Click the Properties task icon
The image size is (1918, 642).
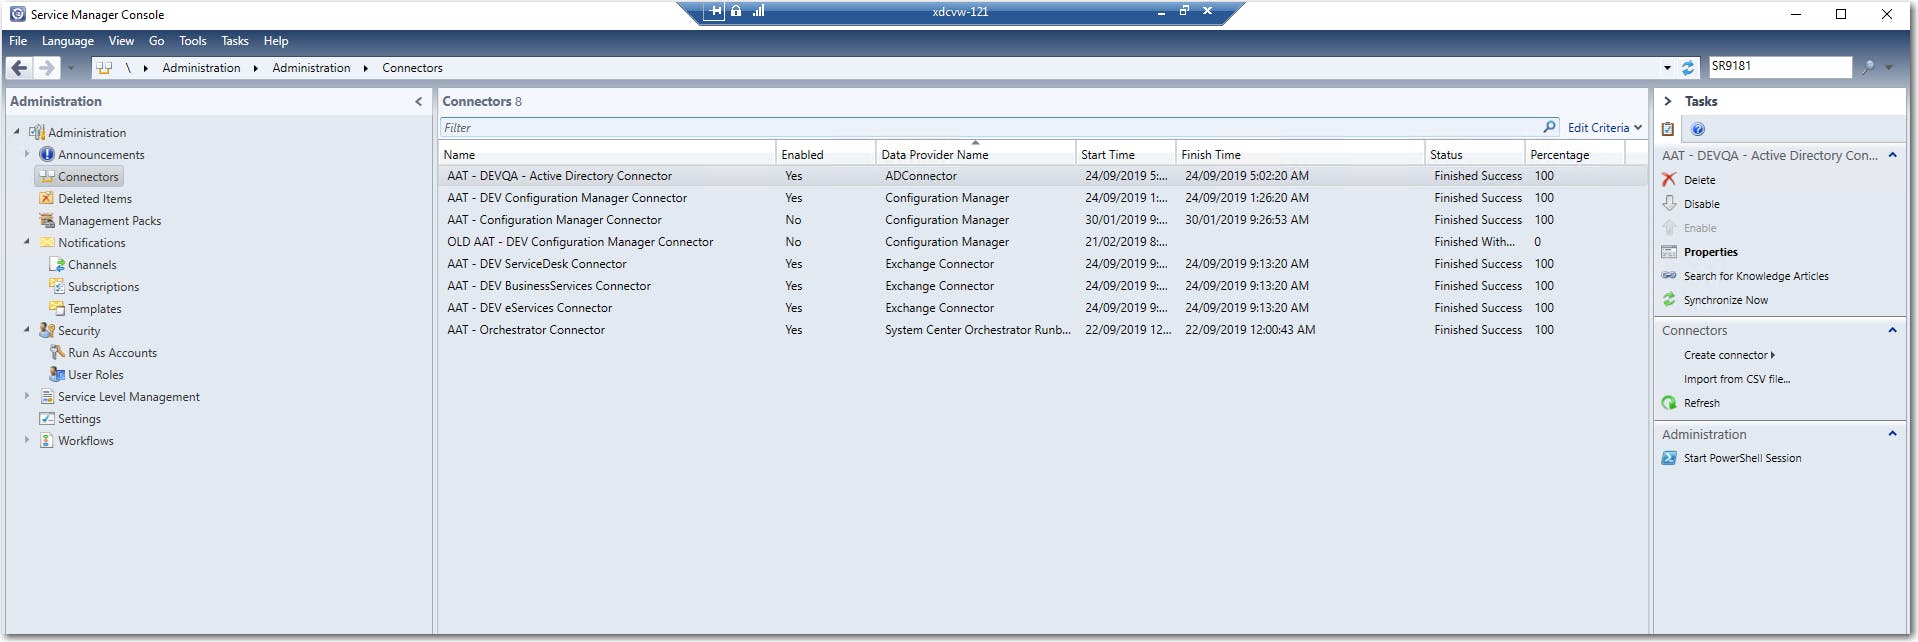point(1669,251)
